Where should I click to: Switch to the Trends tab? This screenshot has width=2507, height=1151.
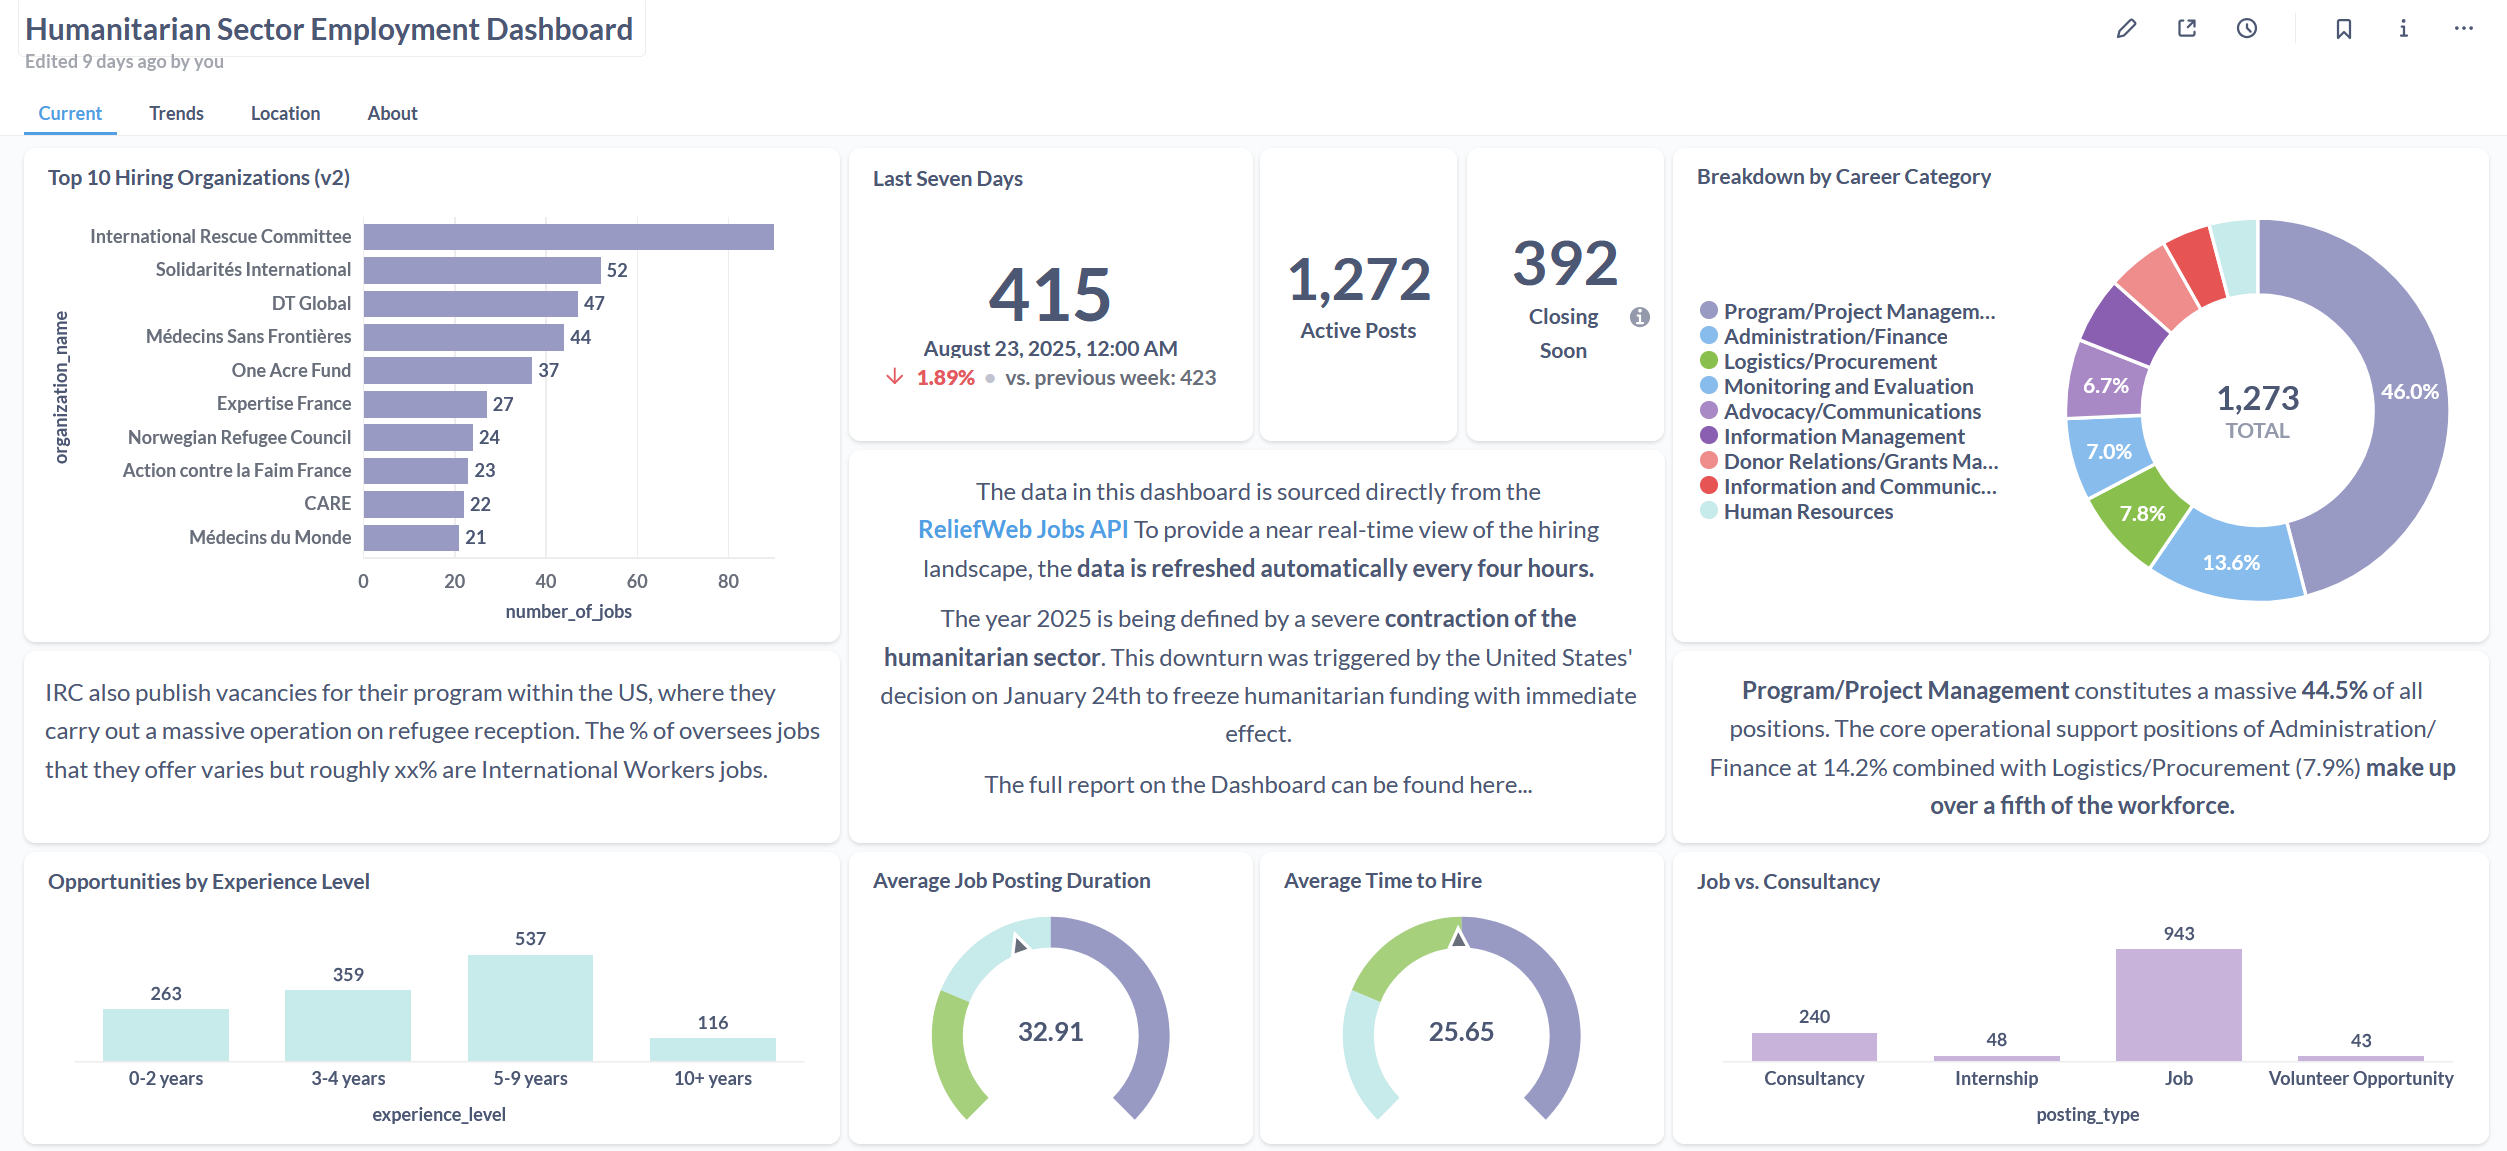176,113
